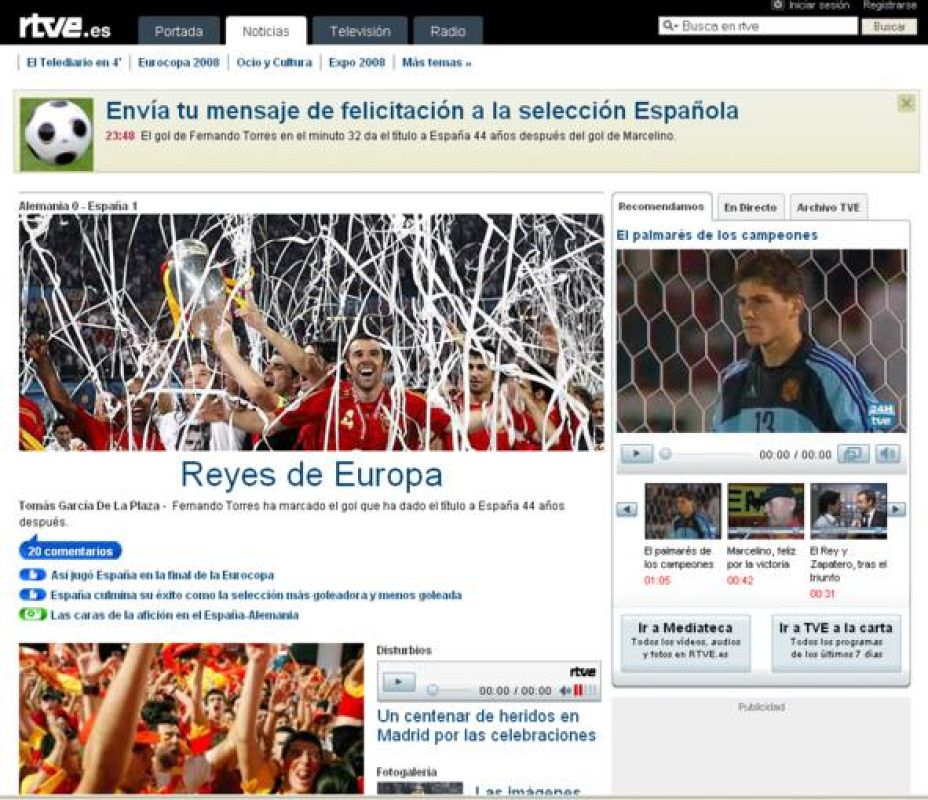Screen dimensions: 928x800
Task: Switch to the En Directo tab
Action: [751, 206]
